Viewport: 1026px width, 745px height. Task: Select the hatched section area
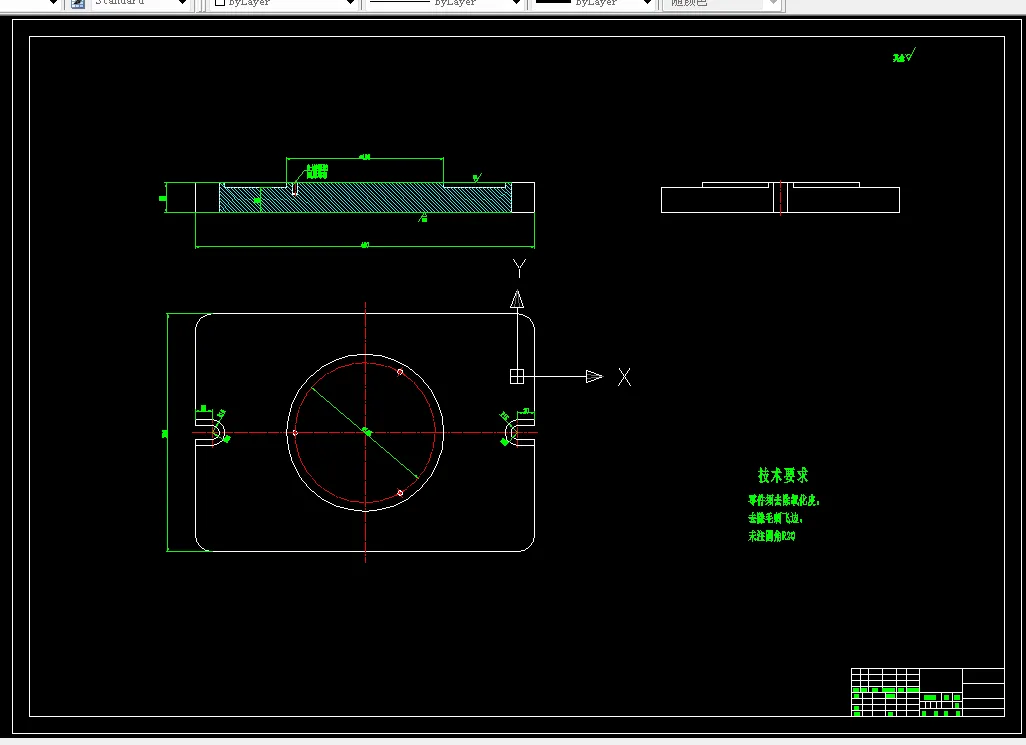click(x=366, y=200)
